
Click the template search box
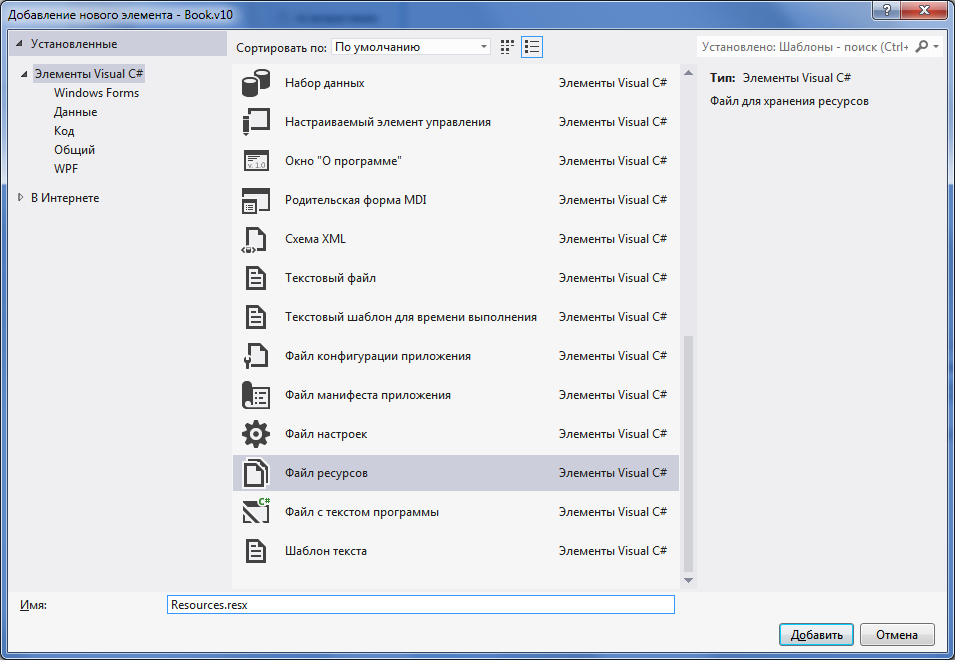click(x=805, y=46)
